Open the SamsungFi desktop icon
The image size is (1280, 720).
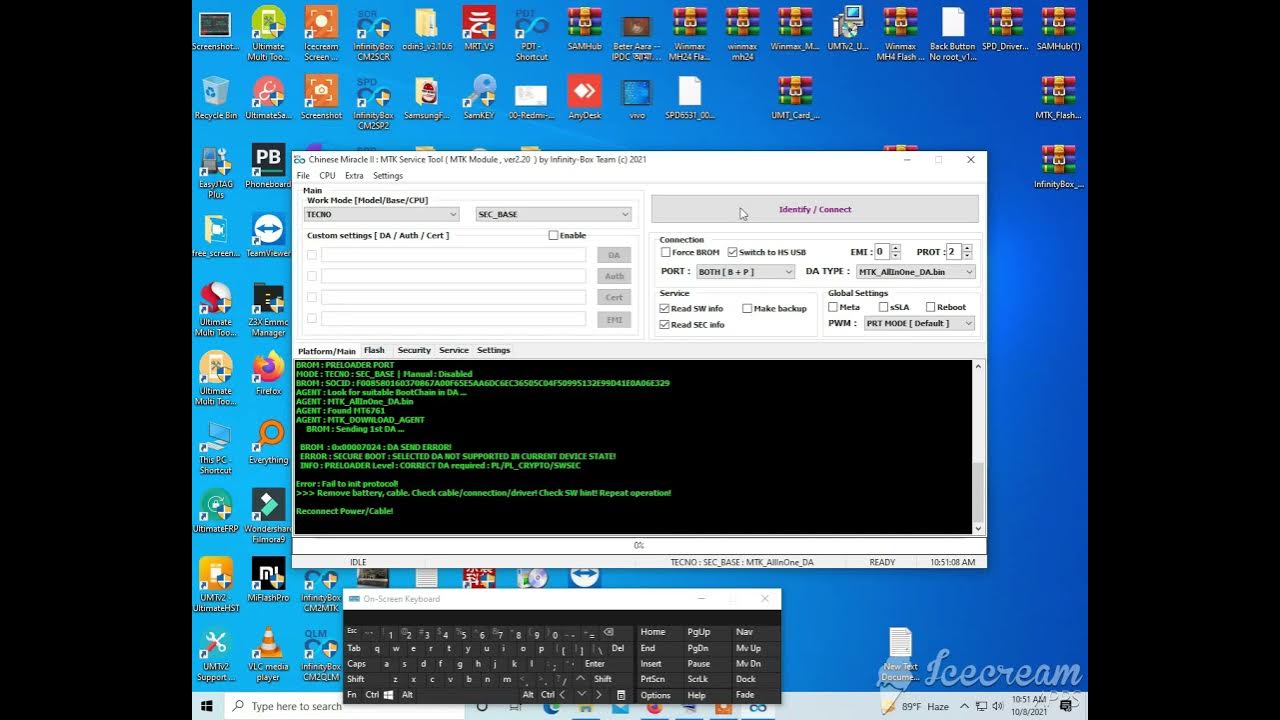point(427,97)
